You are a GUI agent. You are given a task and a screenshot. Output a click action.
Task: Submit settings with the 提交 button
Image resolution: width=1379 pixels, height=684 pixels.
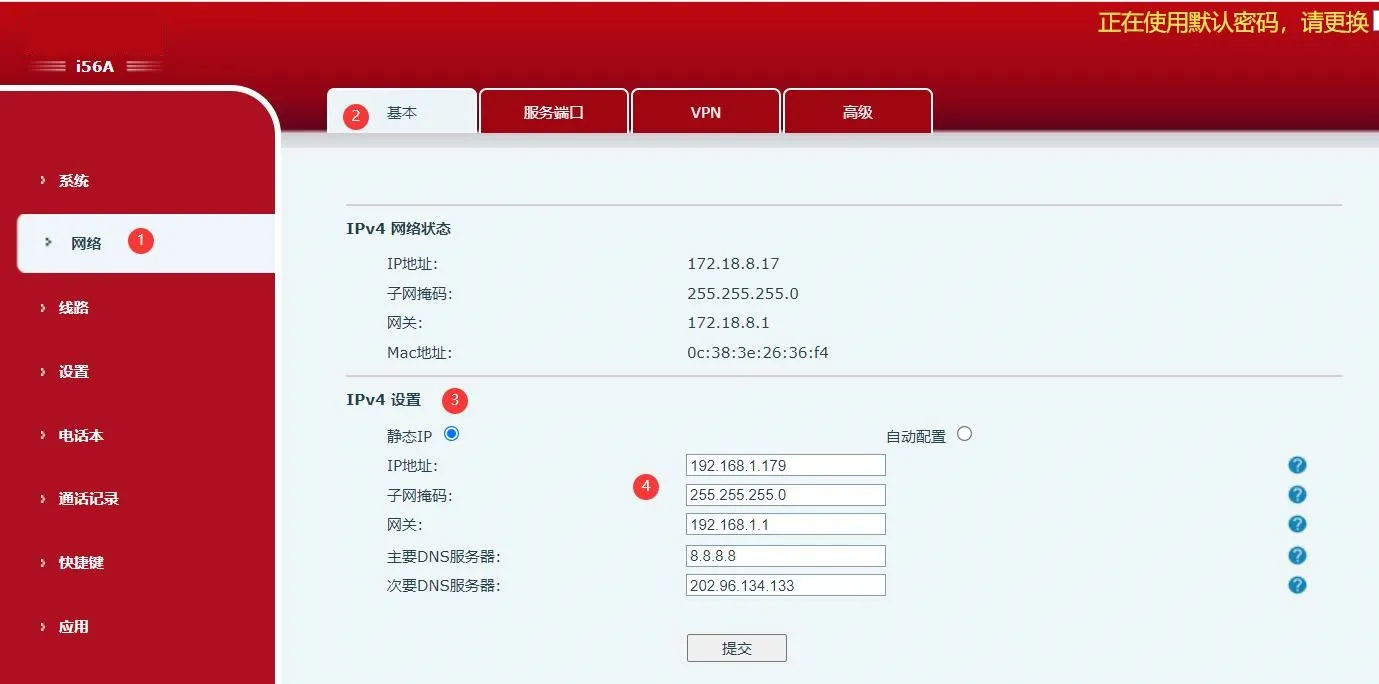coord(736,647)
